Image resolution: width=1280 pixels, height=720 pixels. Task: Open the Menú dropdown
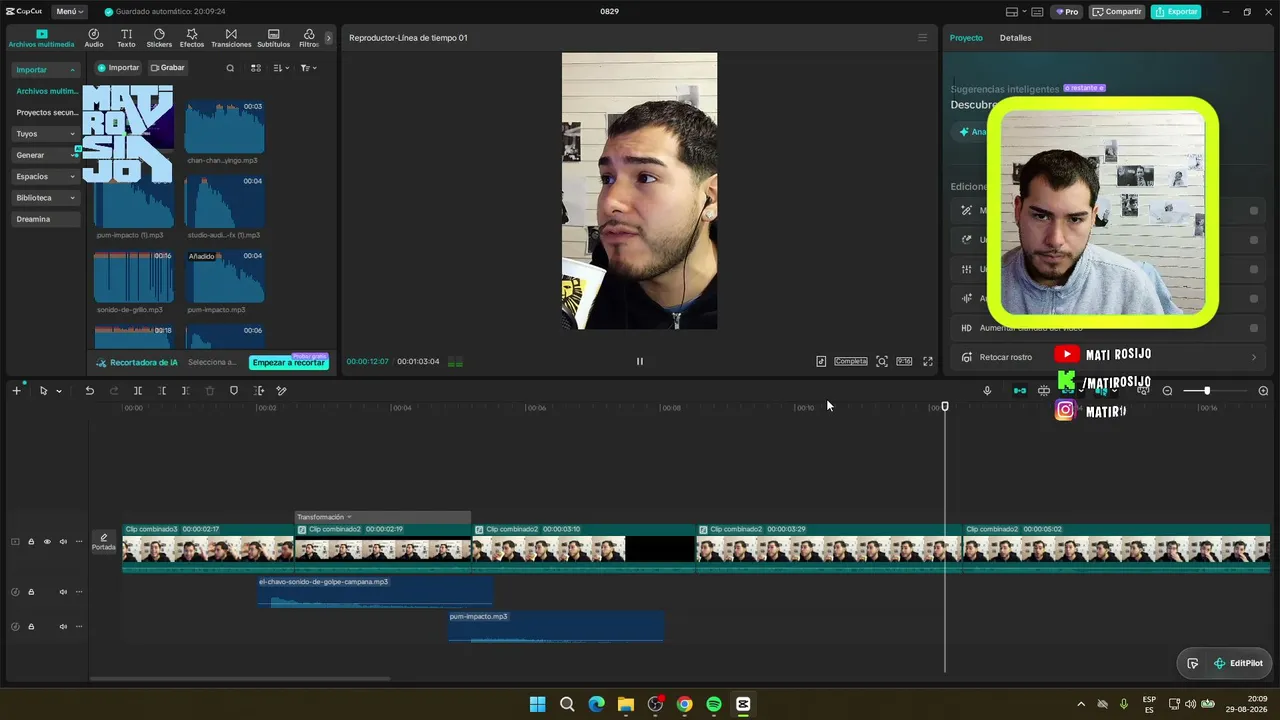point(69,12)
